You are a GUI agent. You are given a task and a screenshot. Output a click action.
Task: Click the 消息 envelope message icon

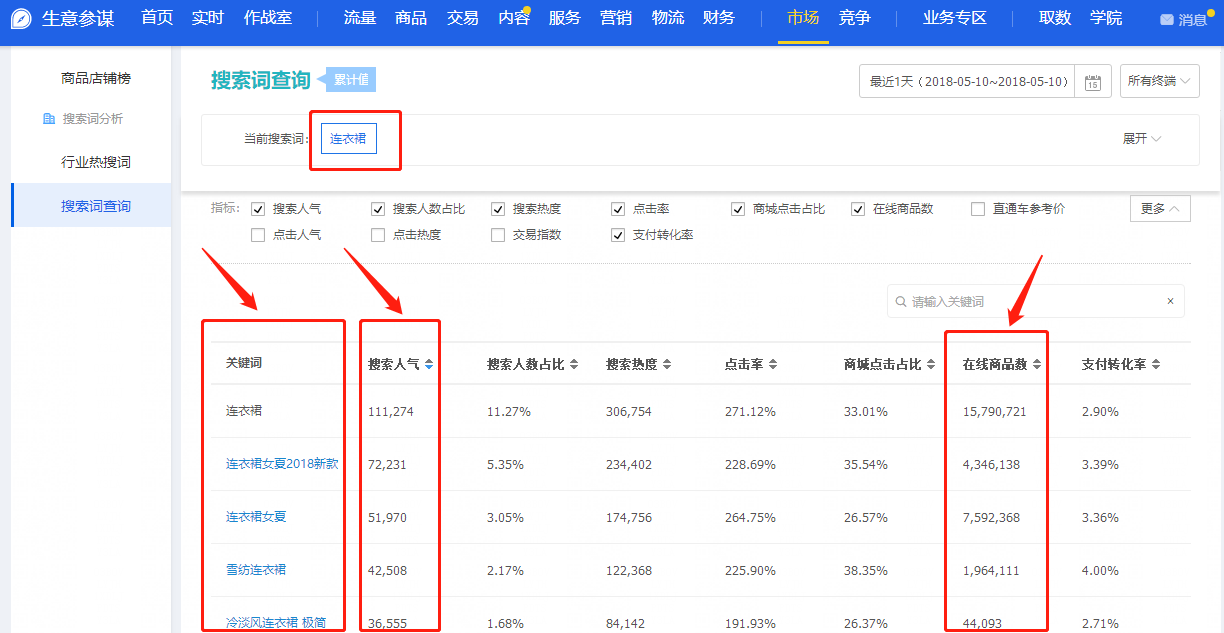[x=1167, y=20]
